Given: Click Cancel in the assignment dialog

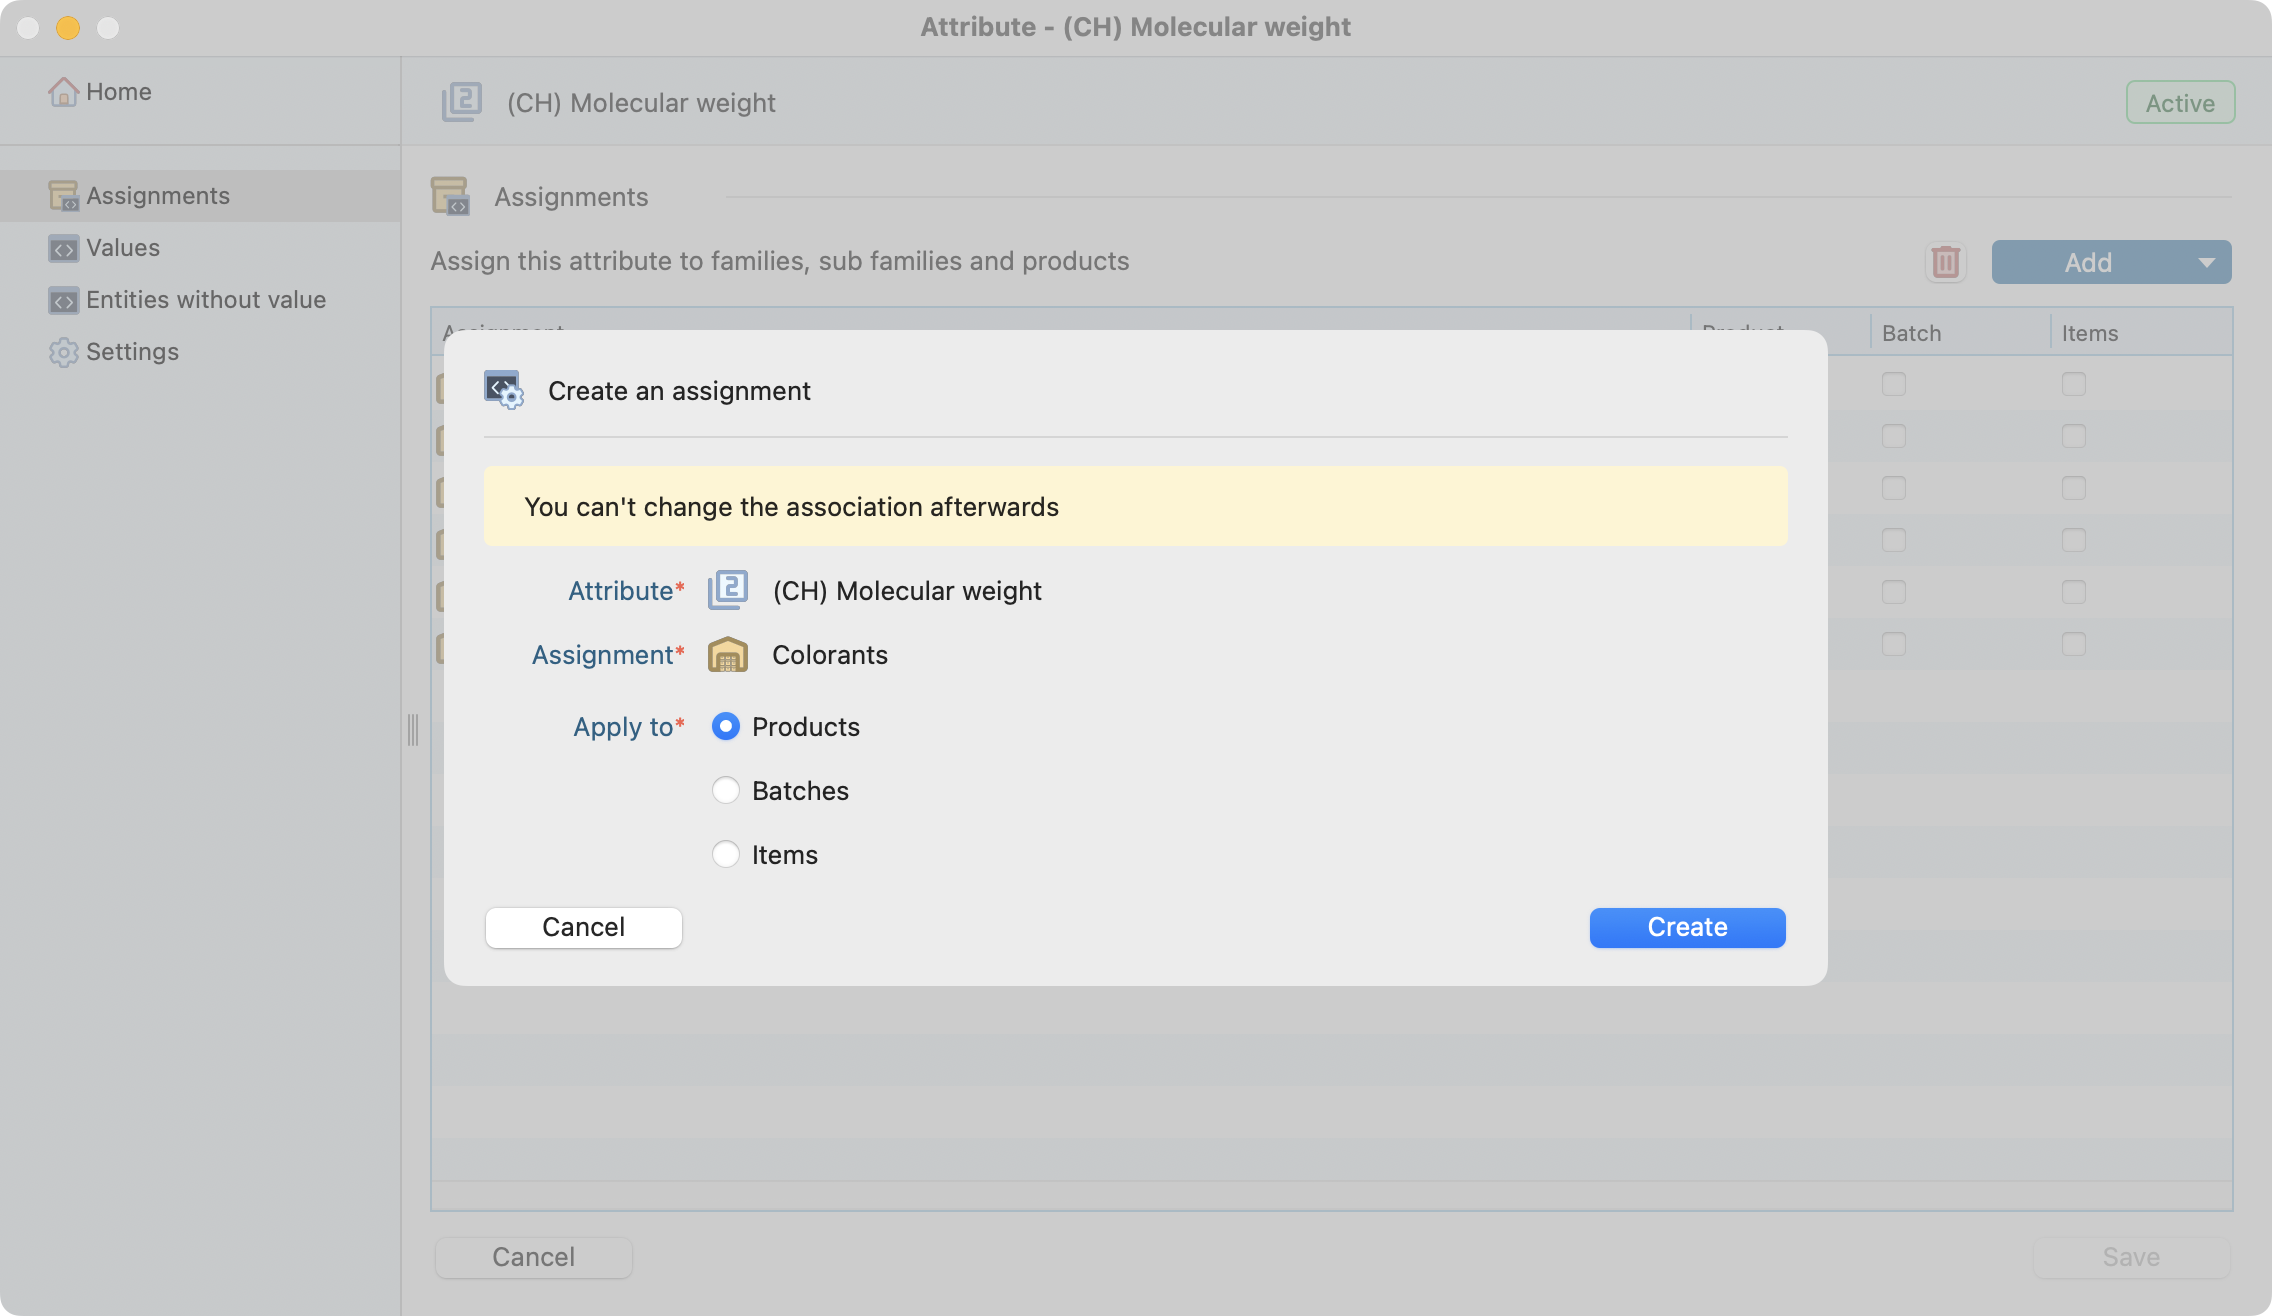Looking at the screenshot, I should (x=583, y=927).
